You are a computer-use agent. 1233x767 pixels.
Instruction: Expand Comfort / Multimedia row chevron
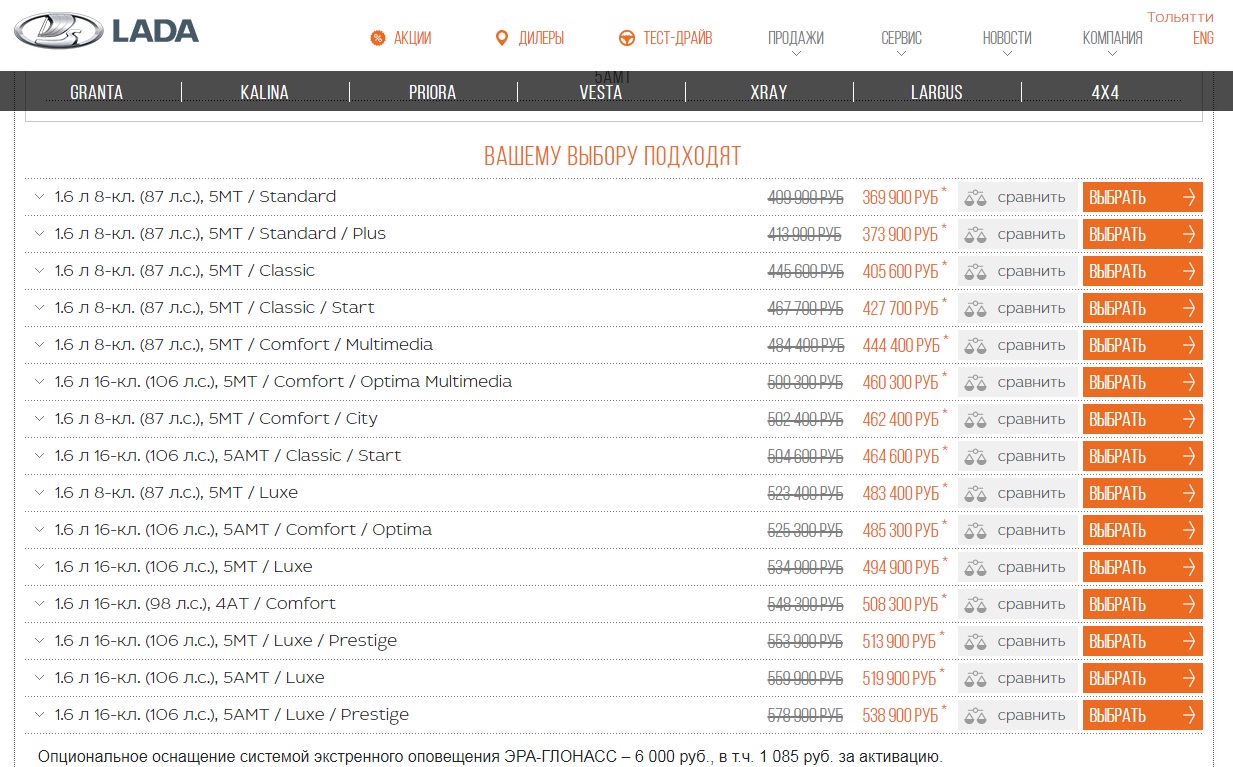tap(39, 344)
